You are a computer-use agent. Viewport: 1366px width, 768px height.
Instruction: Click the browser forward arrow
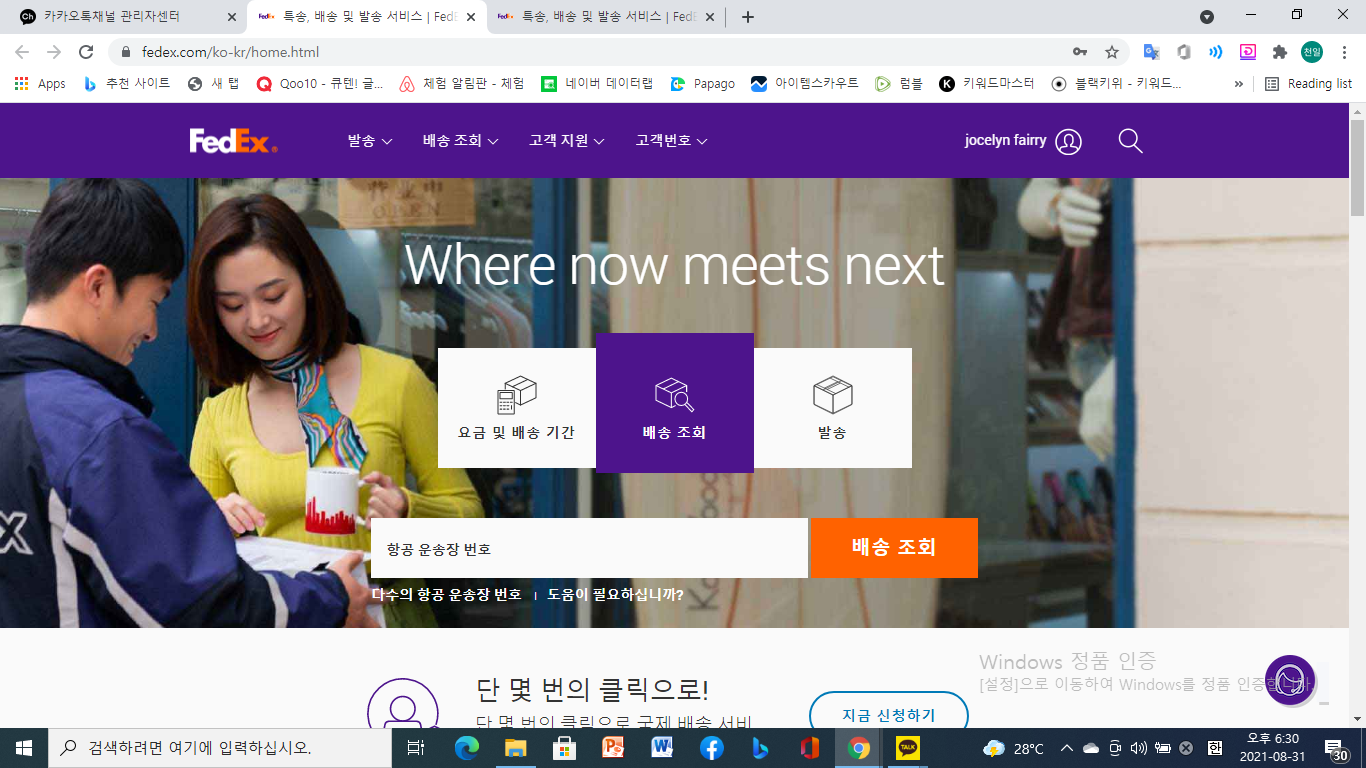point(54,52)
